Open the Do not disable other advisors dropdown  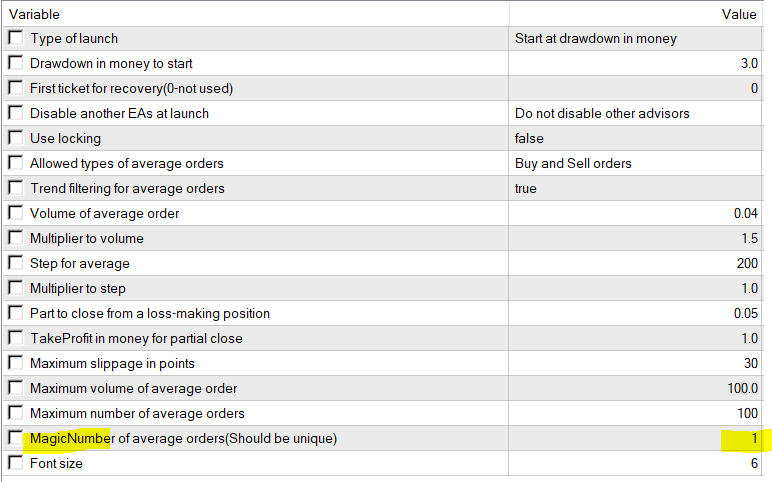[x=638, y=114]
